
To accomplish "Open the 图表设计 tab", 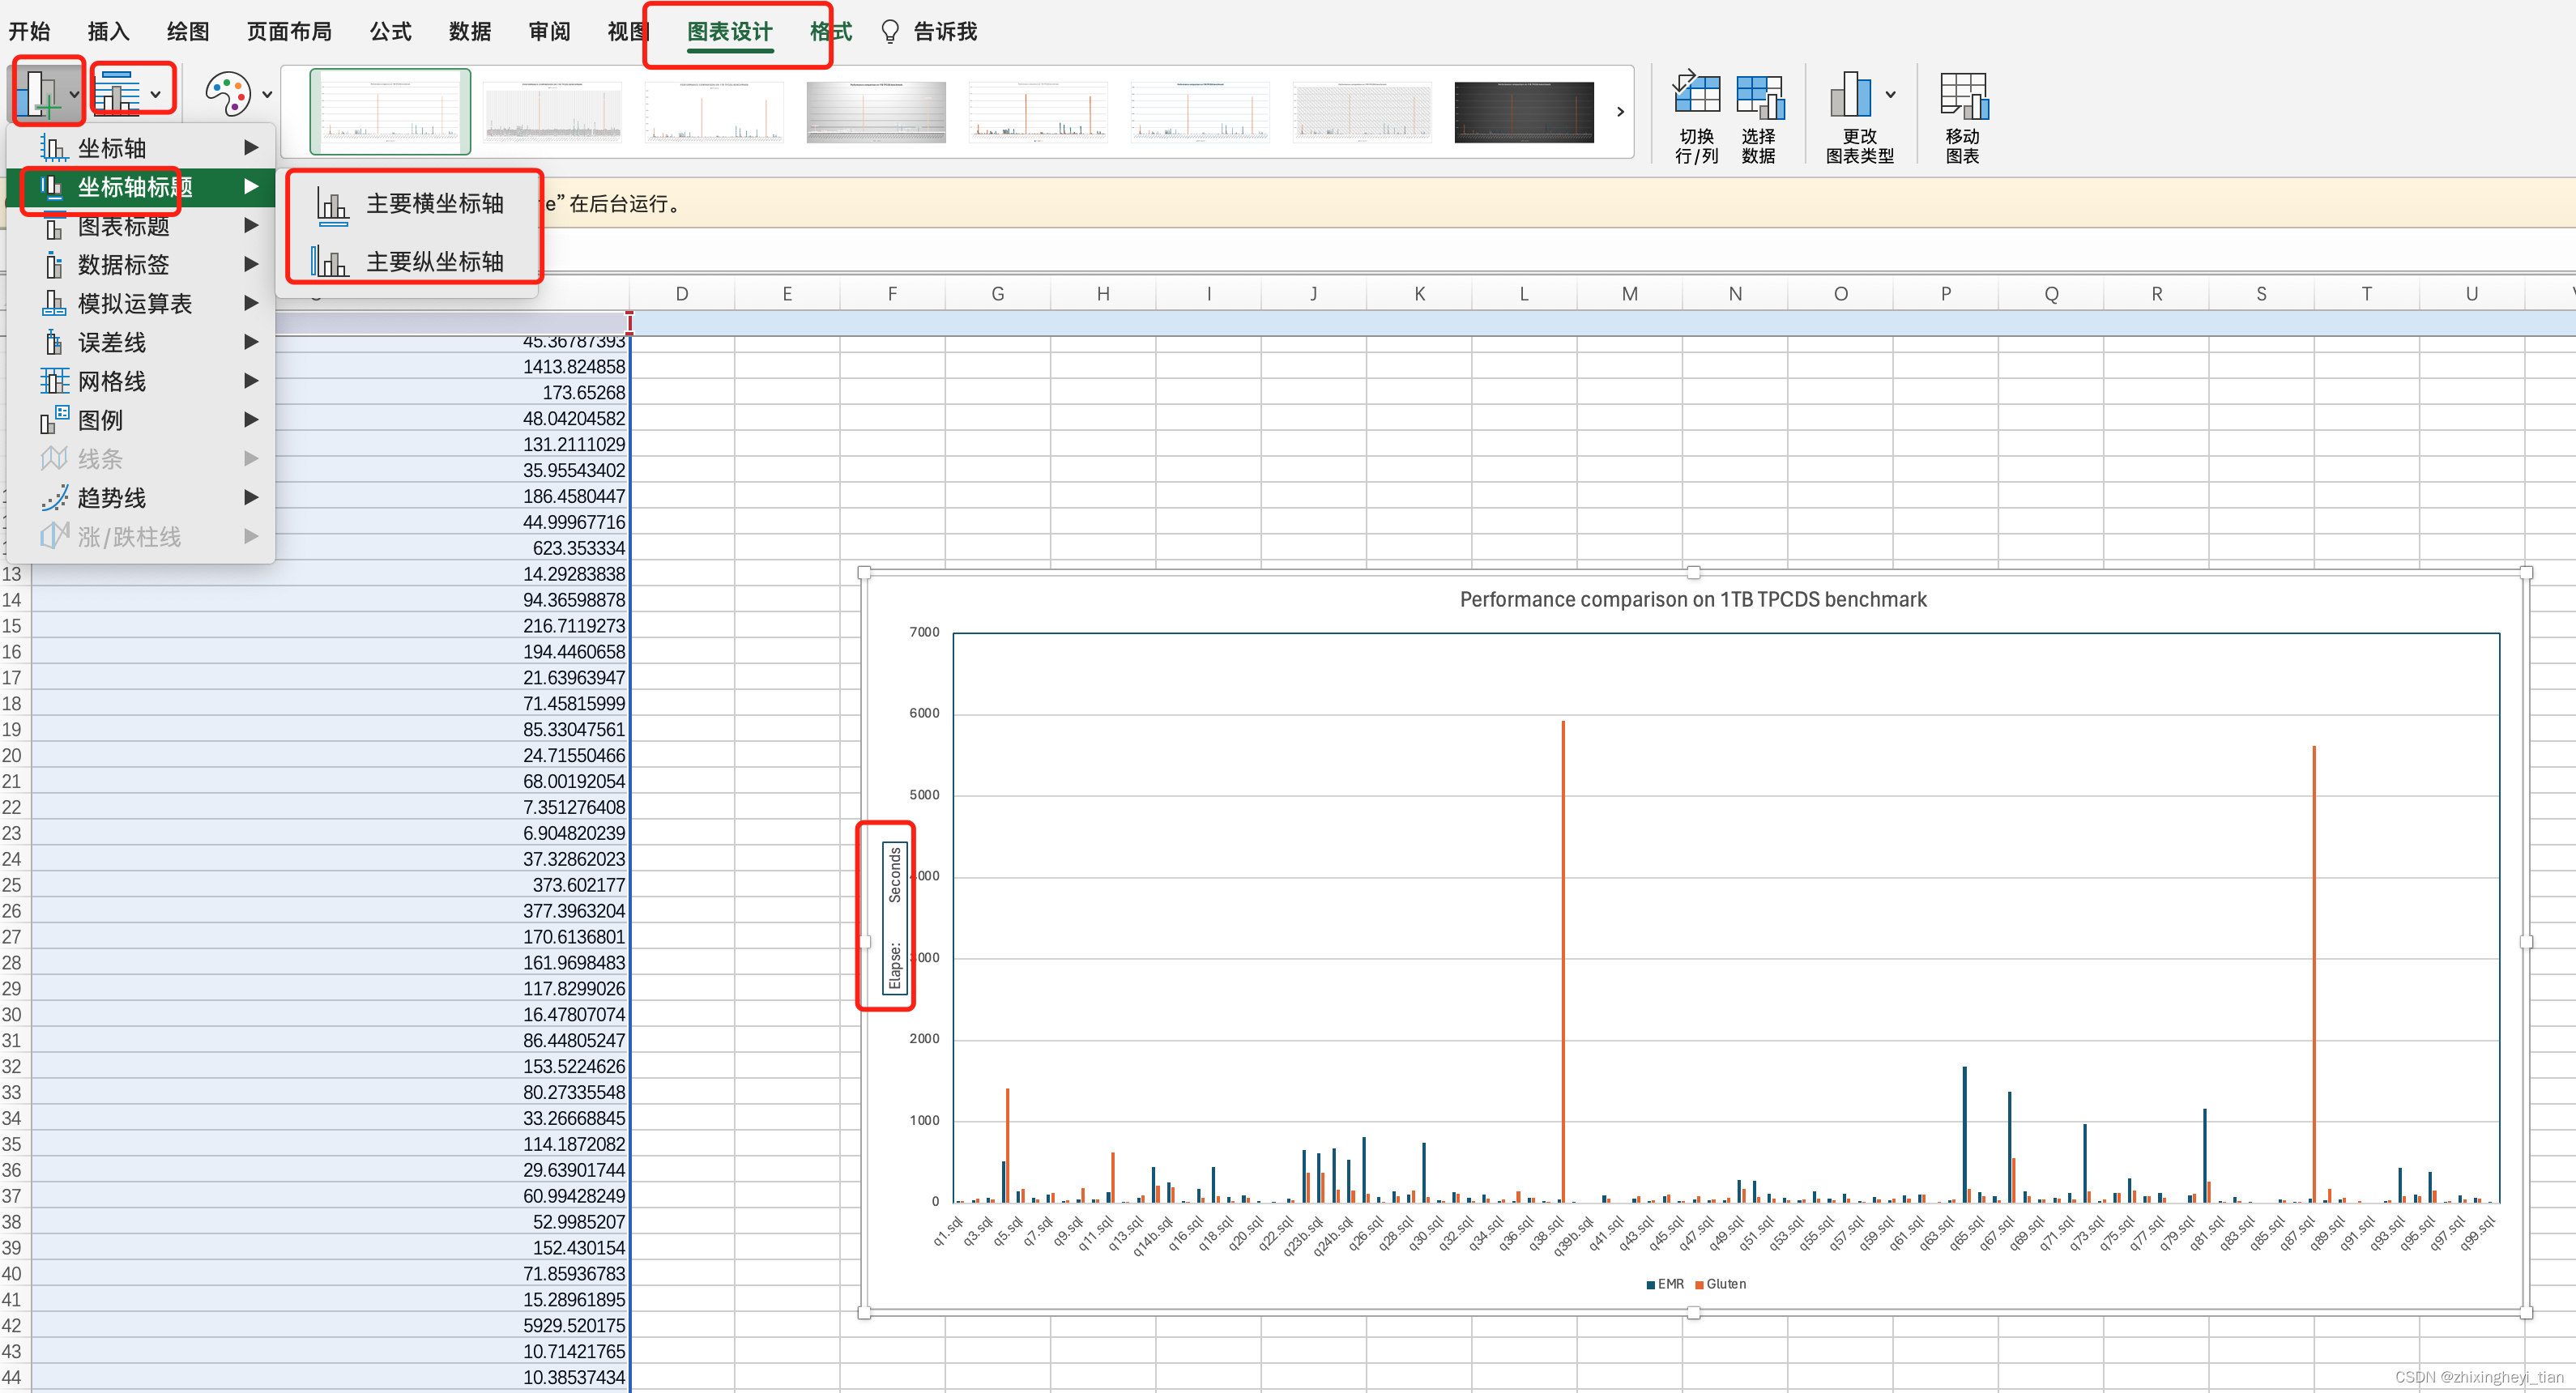I will click(729, 32).
